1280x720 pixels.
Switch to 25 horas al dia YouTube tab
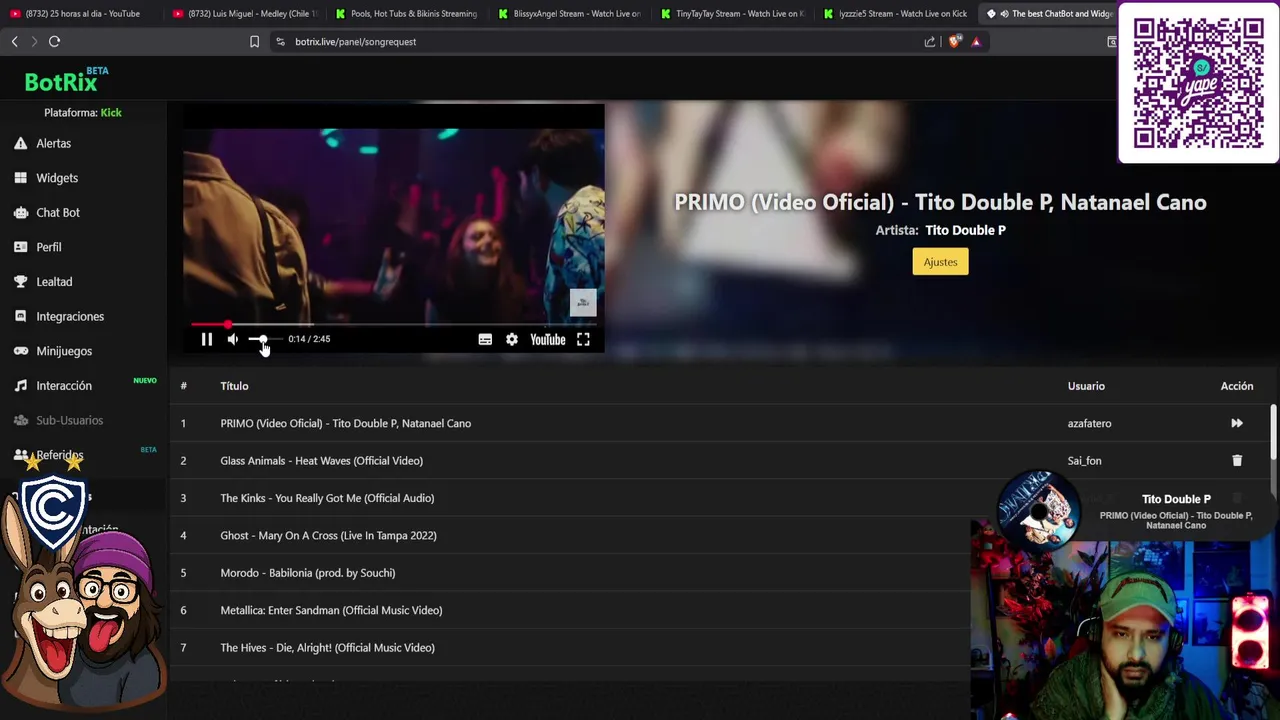(82, 14)
